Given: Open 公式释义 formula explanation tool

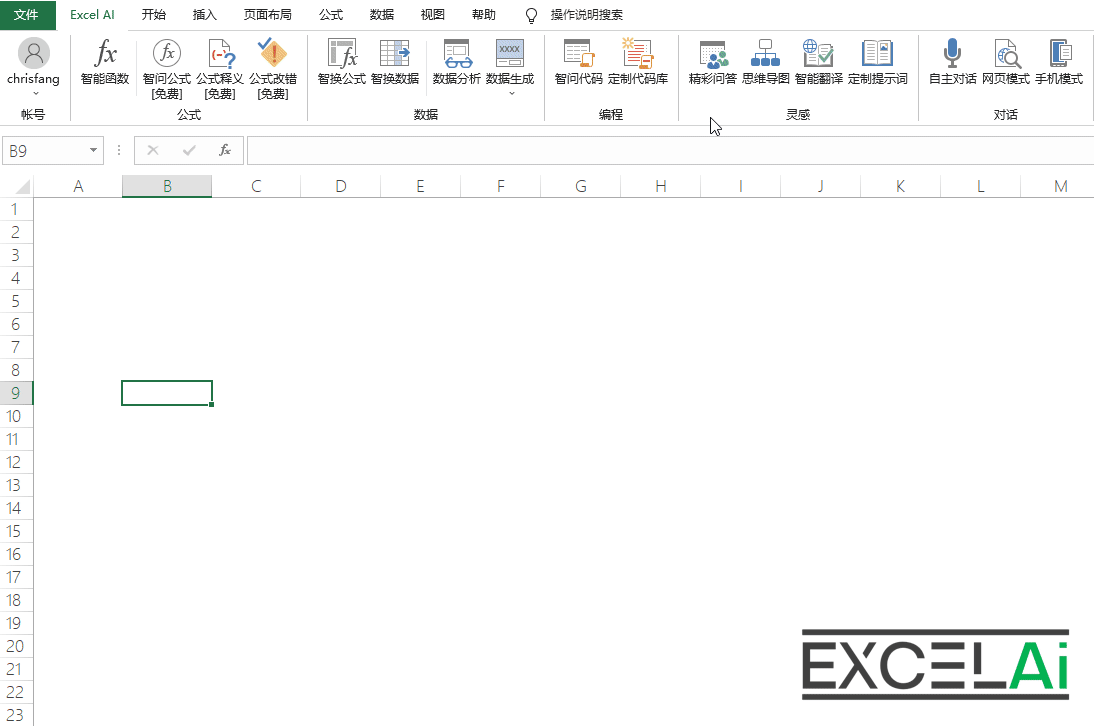Looking at the screenshot, I should click(x=220, y=69).
